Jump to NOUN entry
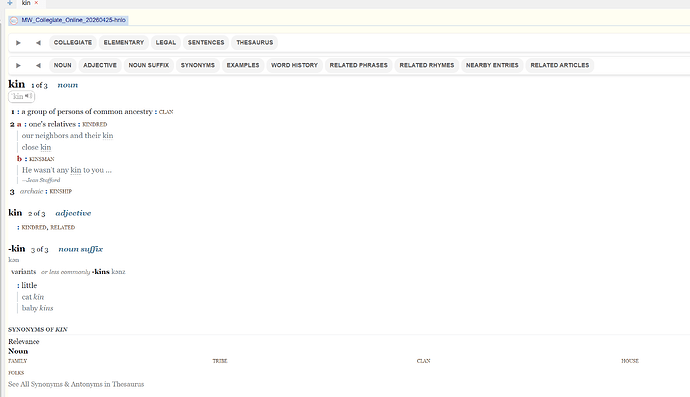The image size is (690, 397). click(62, 65)
